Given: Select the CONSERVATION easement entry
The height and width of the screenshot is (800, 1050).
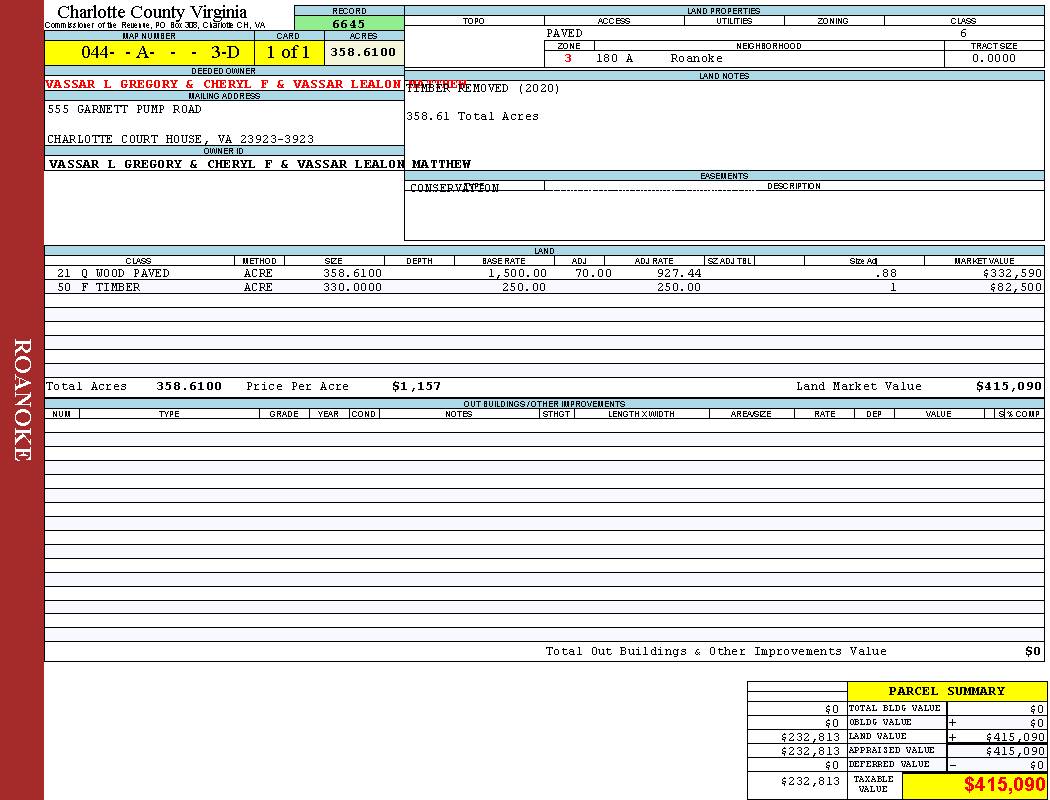Looking at the screenshot, I should pyautogui.click(x=454, y=188).
